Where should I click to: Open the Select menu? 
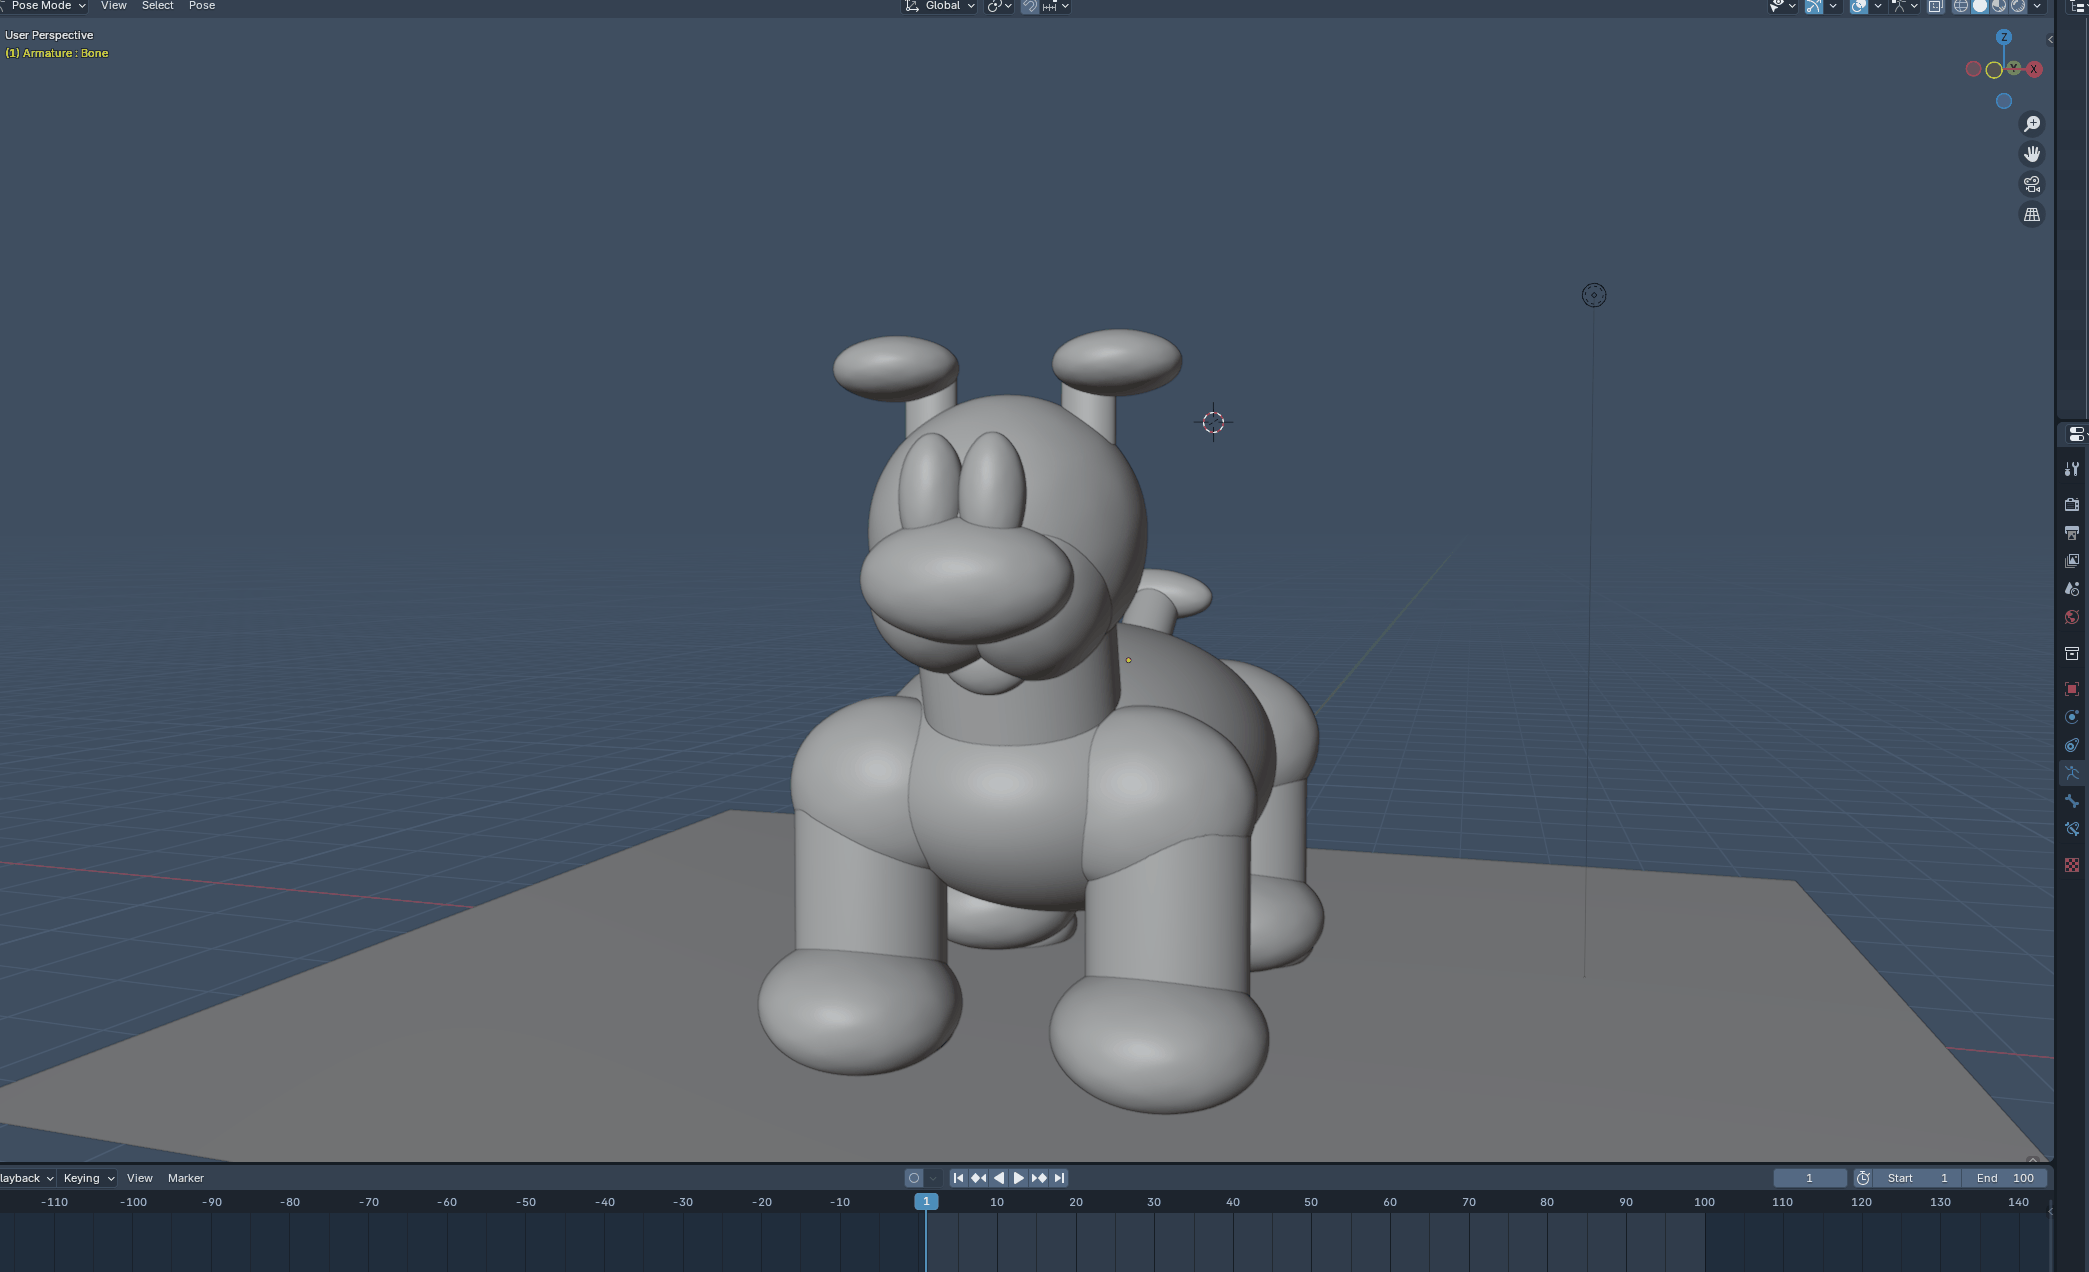click(158, 6)
